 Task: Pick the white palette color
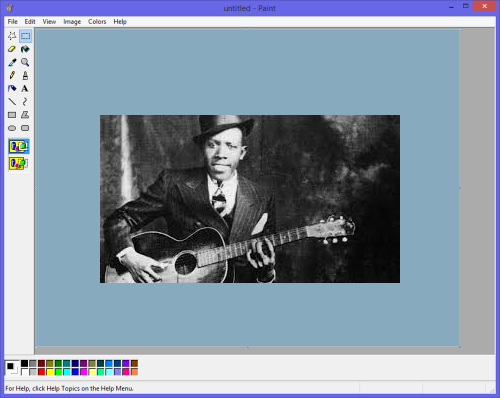coord(24,372)
